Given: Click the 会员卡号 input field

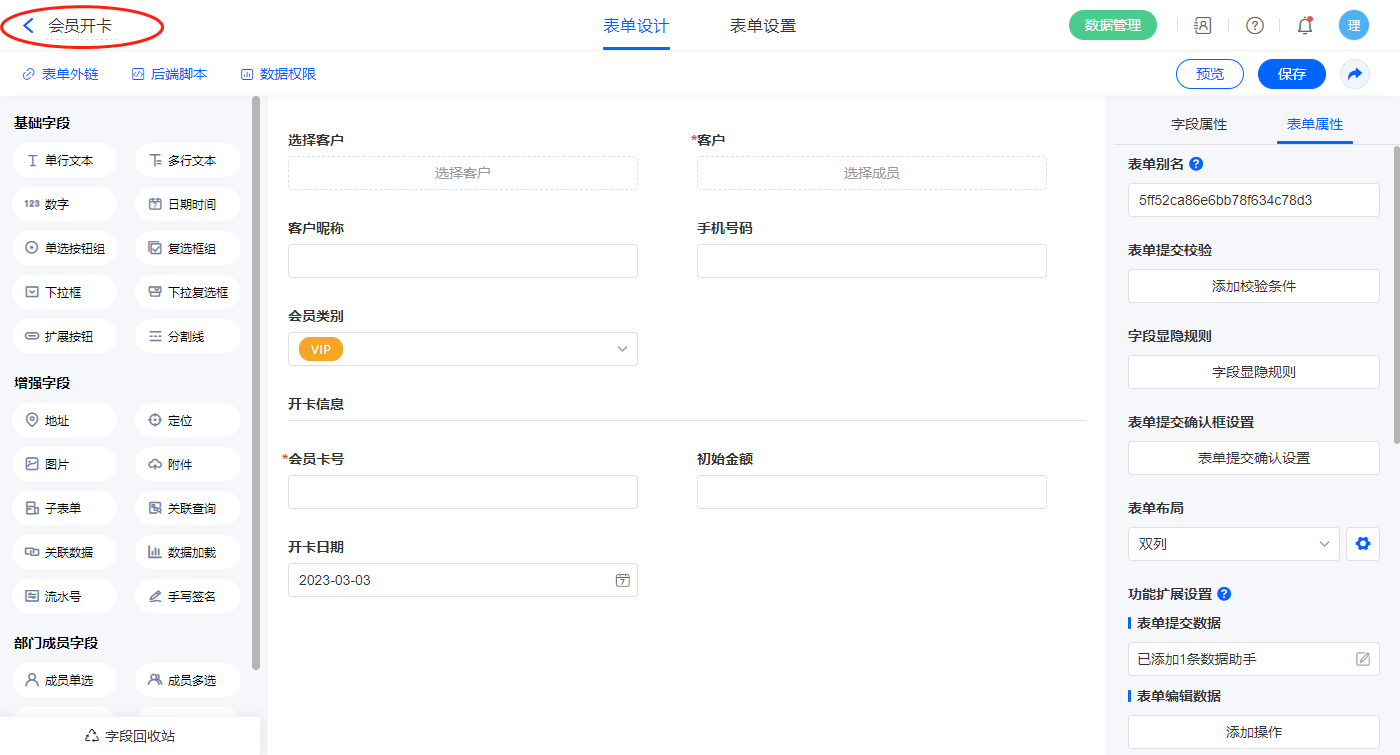Looking at the screenshot, I should coord(462,492).
